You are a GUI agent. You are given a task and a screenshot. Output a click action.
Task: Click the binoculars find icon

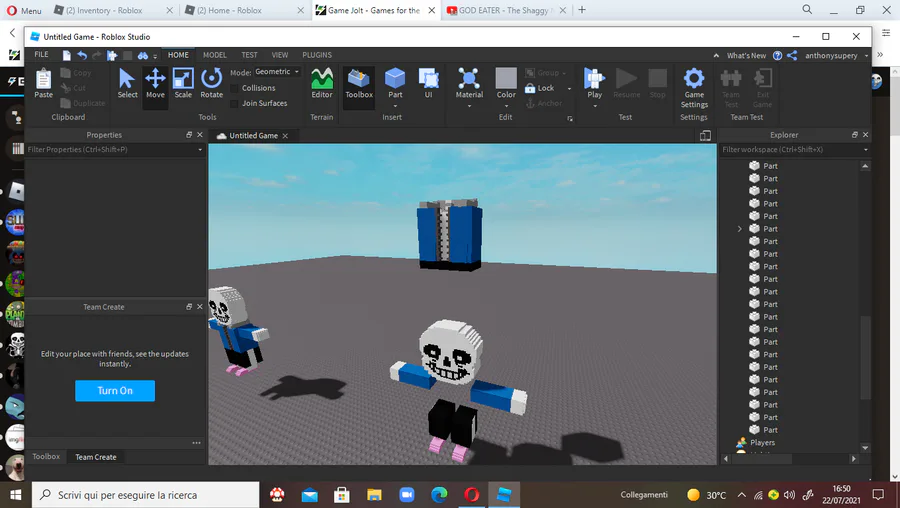pyautogui.click(x=142, y=55)
